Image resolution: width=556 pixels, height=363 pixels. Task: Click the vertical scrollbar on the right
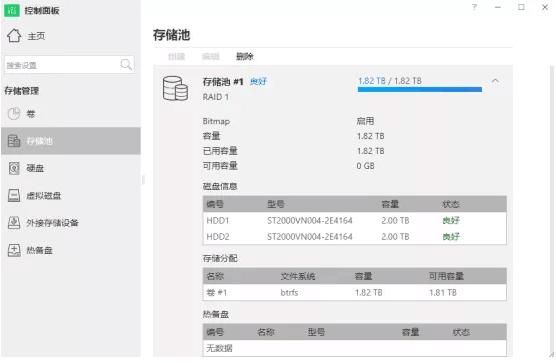tap(552, 209)
